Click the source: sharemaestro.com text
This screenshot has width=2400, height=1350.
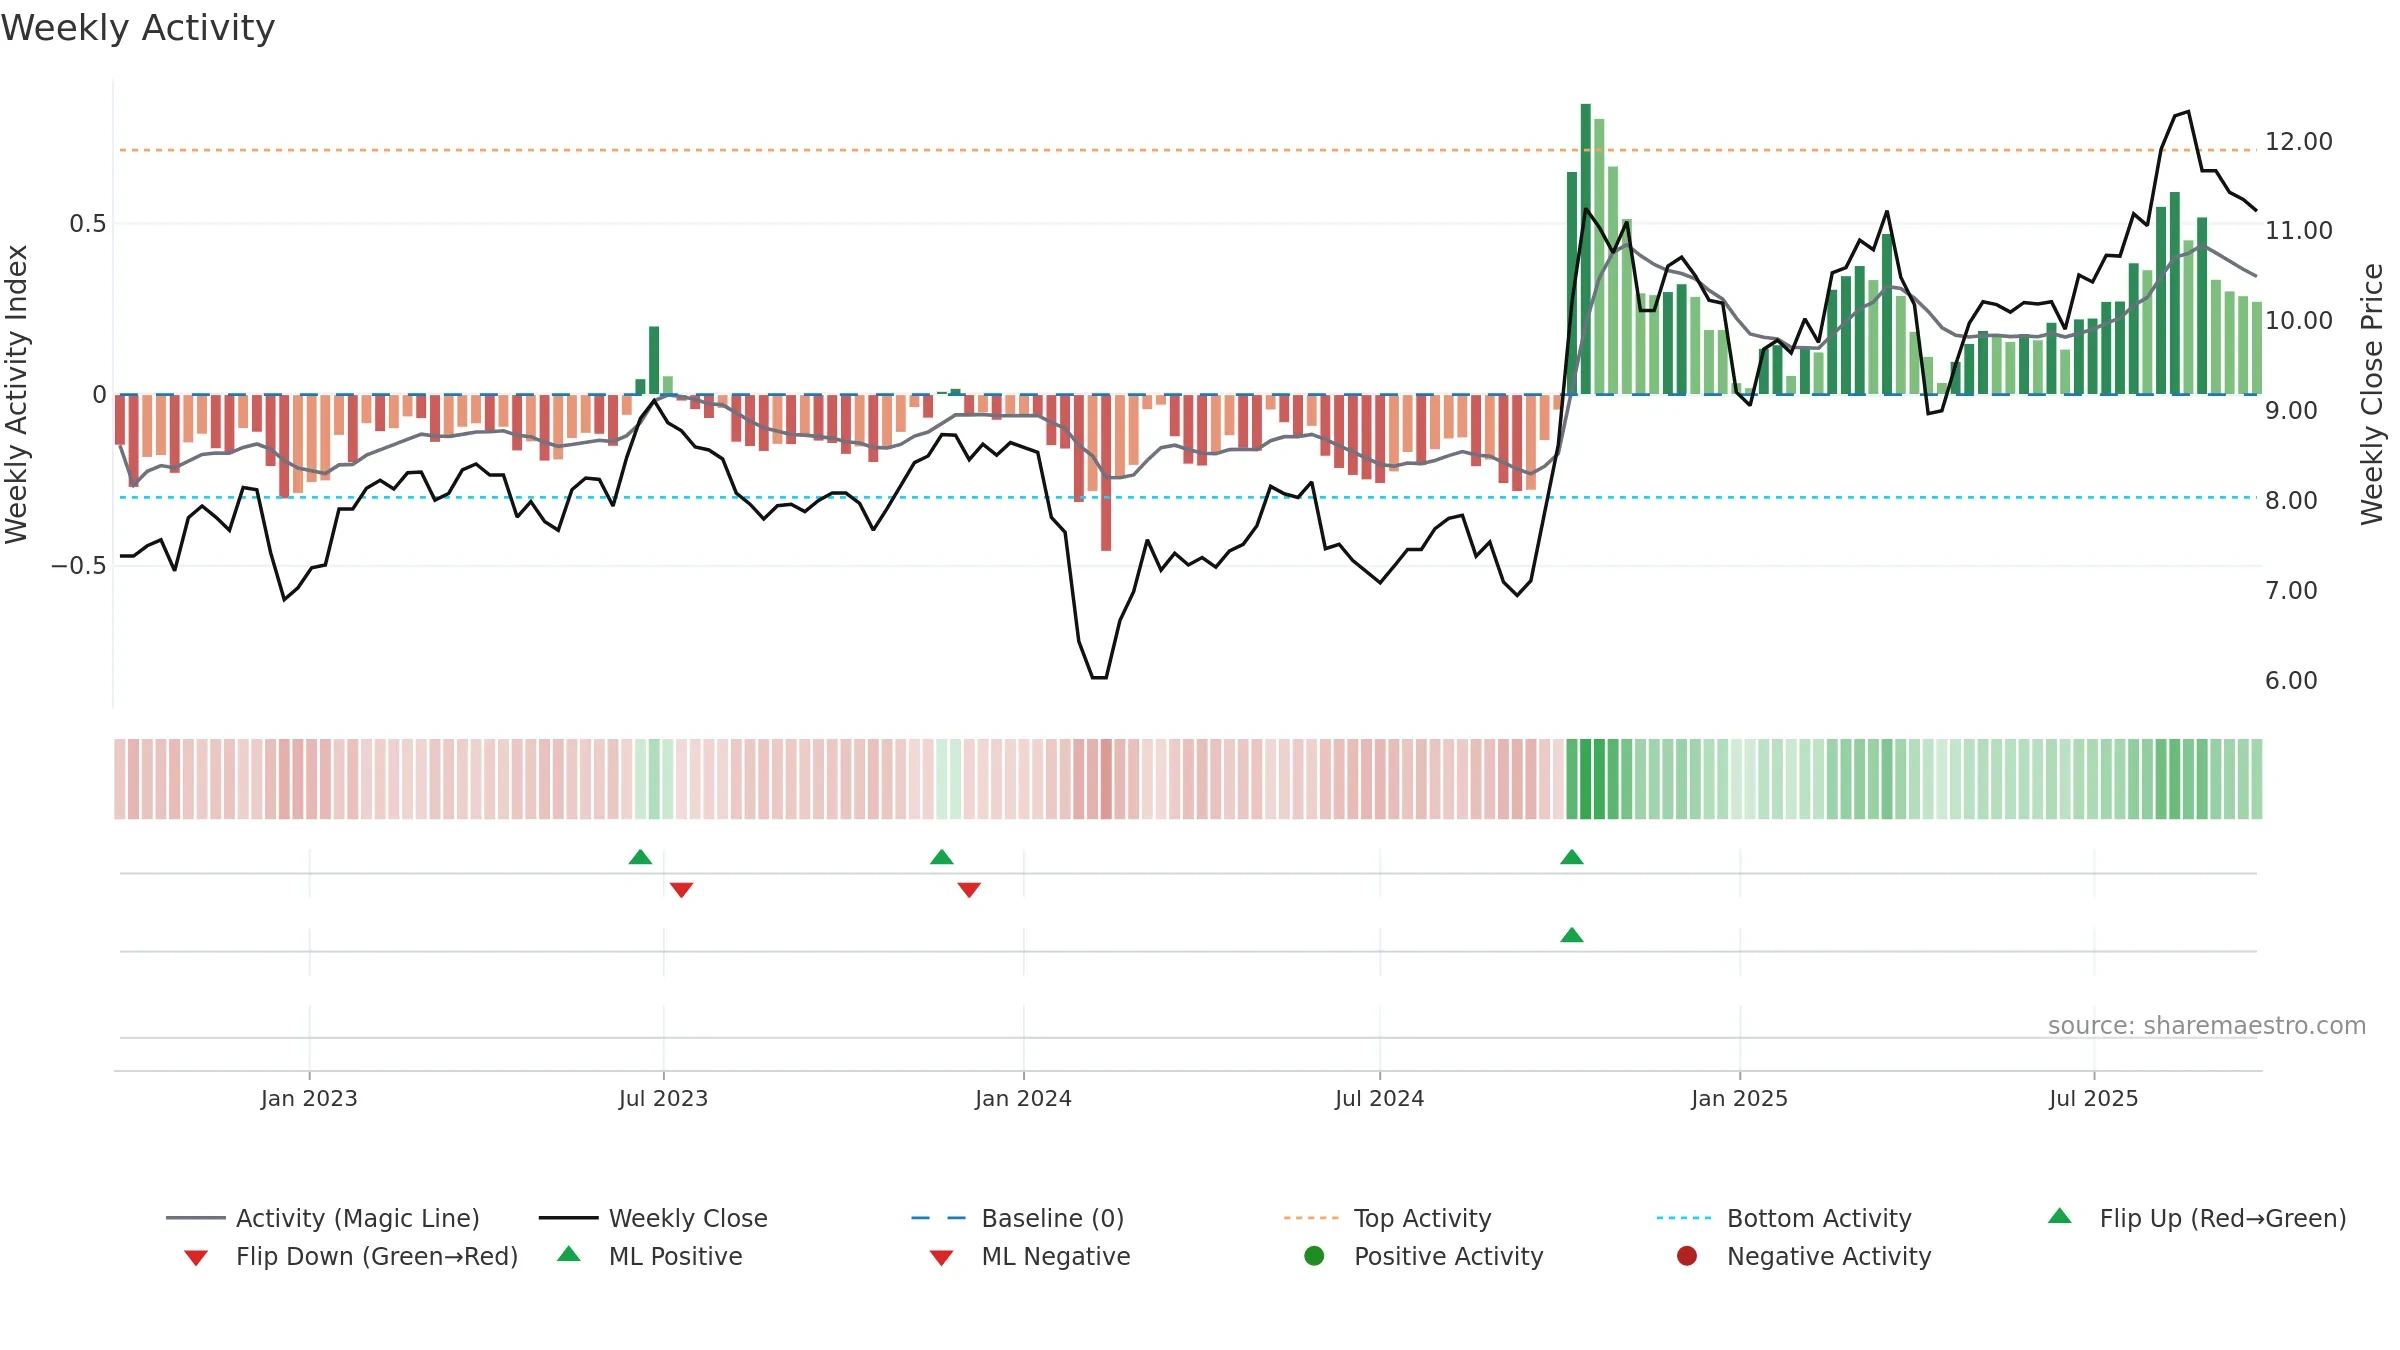pos(2207,1025)
